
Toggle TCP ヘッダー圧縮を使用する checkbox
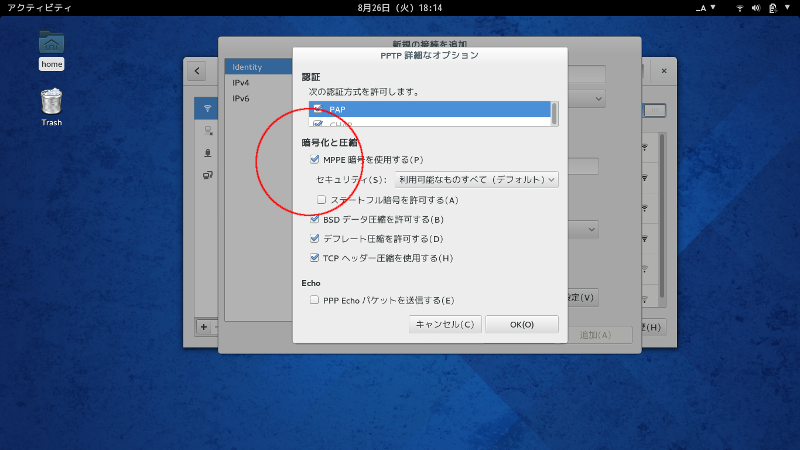[x=315, y=258]
